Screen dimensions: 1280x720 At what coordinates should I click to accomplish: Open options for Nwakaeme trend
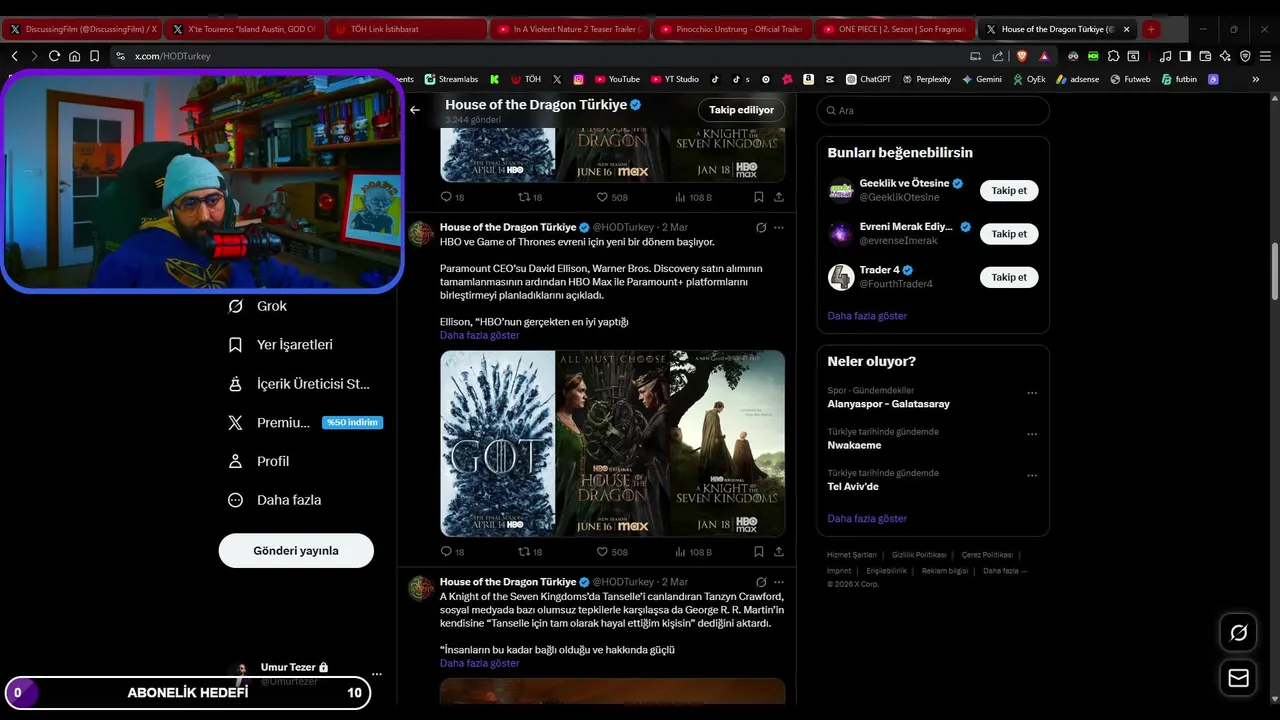click(x=1032, y=434)
